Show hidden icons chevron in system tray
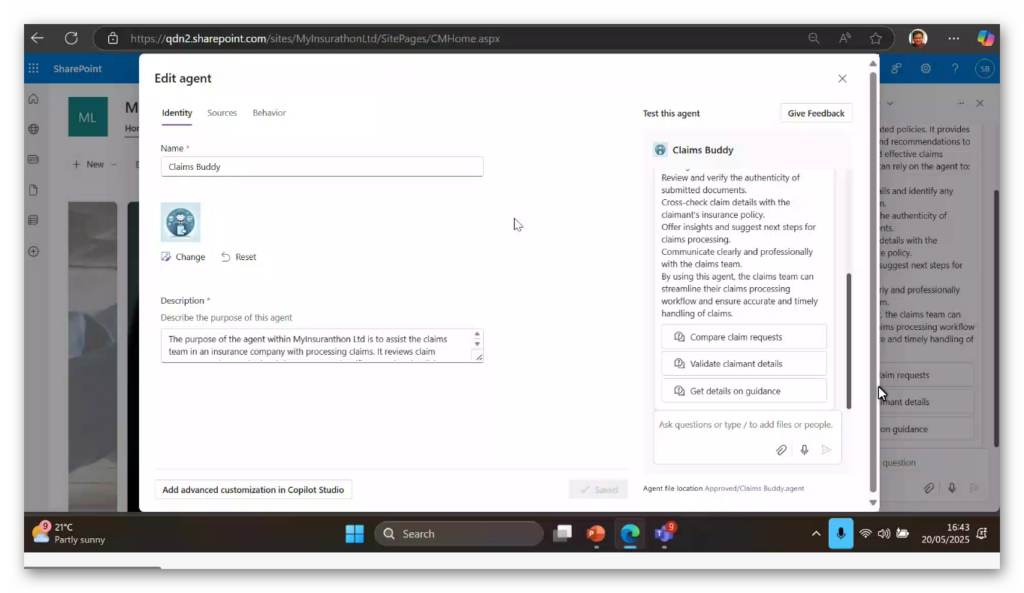Viewport: 1024px width, 593px height. tap(816, 534)
